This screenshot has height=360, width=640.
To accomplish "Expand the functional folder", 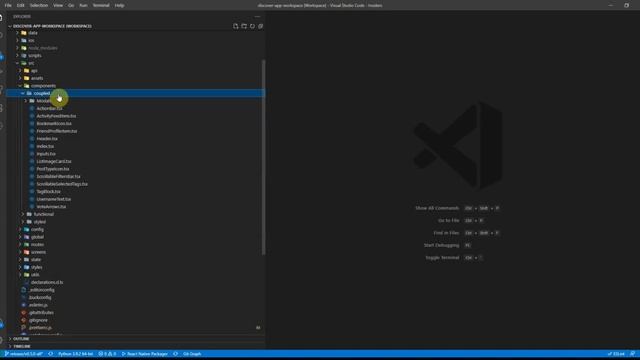I will coord(136,214).
